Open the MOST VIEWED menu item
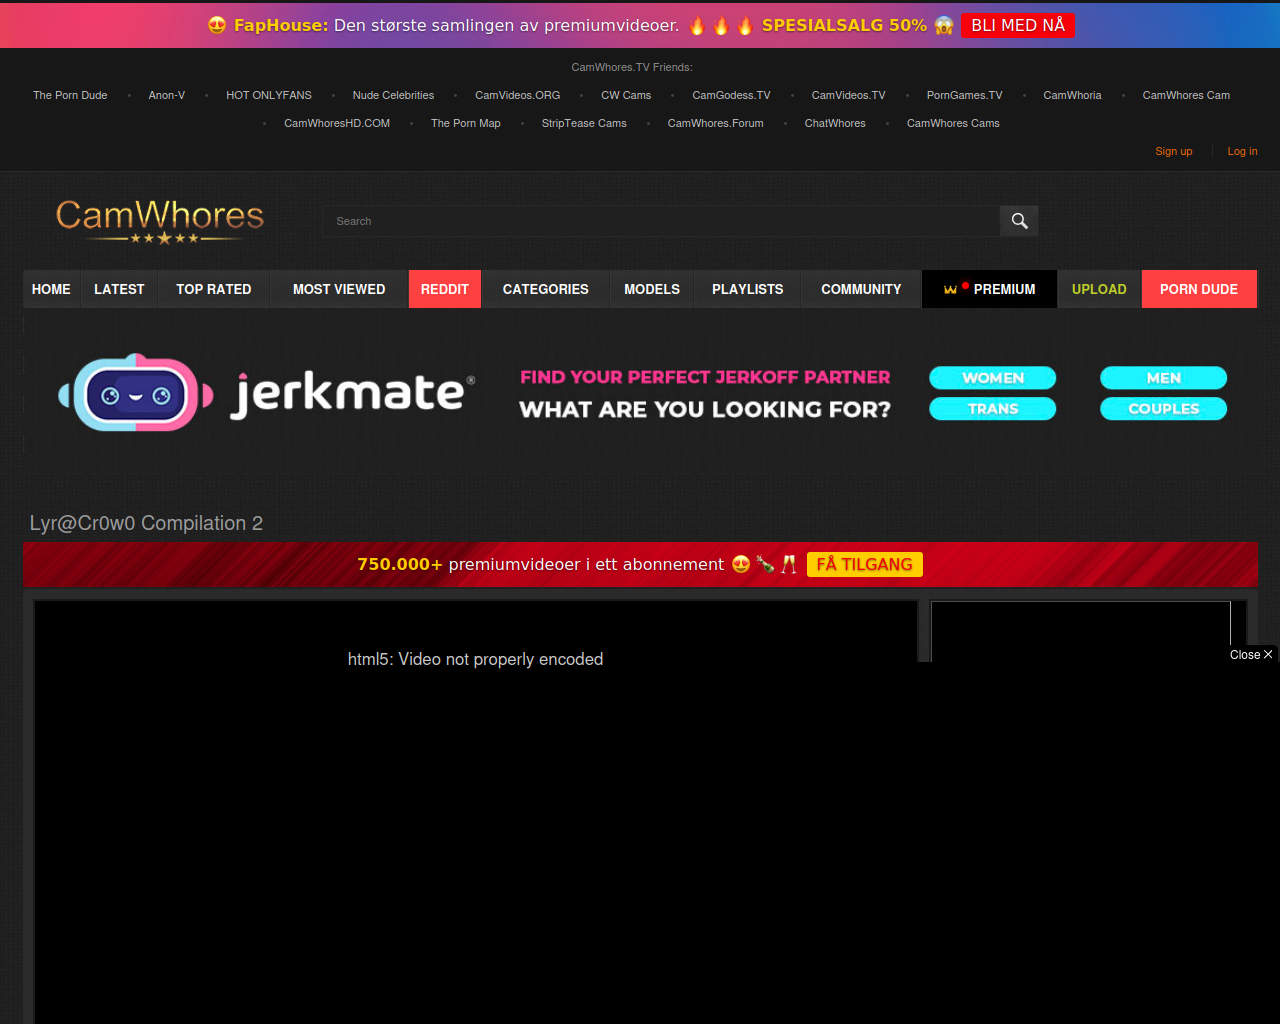Screen dimensions: 1280x1024 339,289
